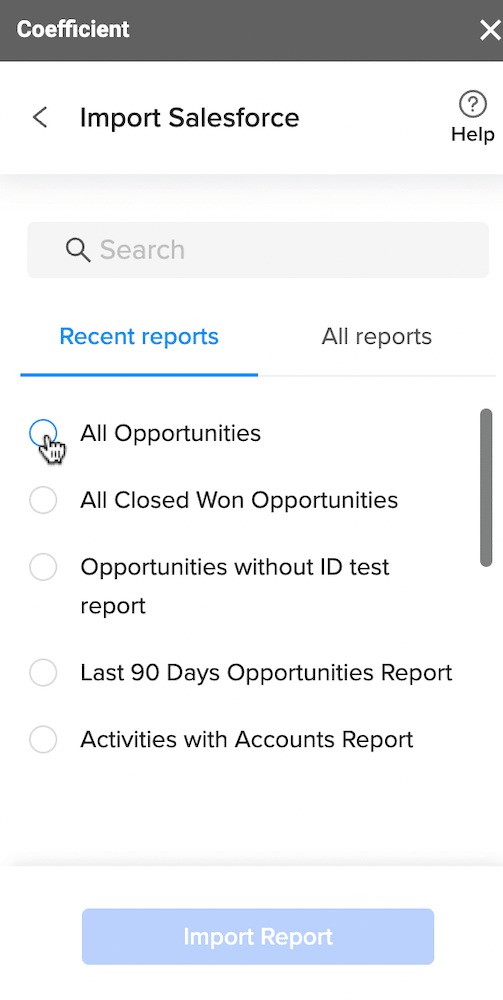Switch to the All reports tab
This screenshot has width=503, height=1000.
(x=377, y=337)
